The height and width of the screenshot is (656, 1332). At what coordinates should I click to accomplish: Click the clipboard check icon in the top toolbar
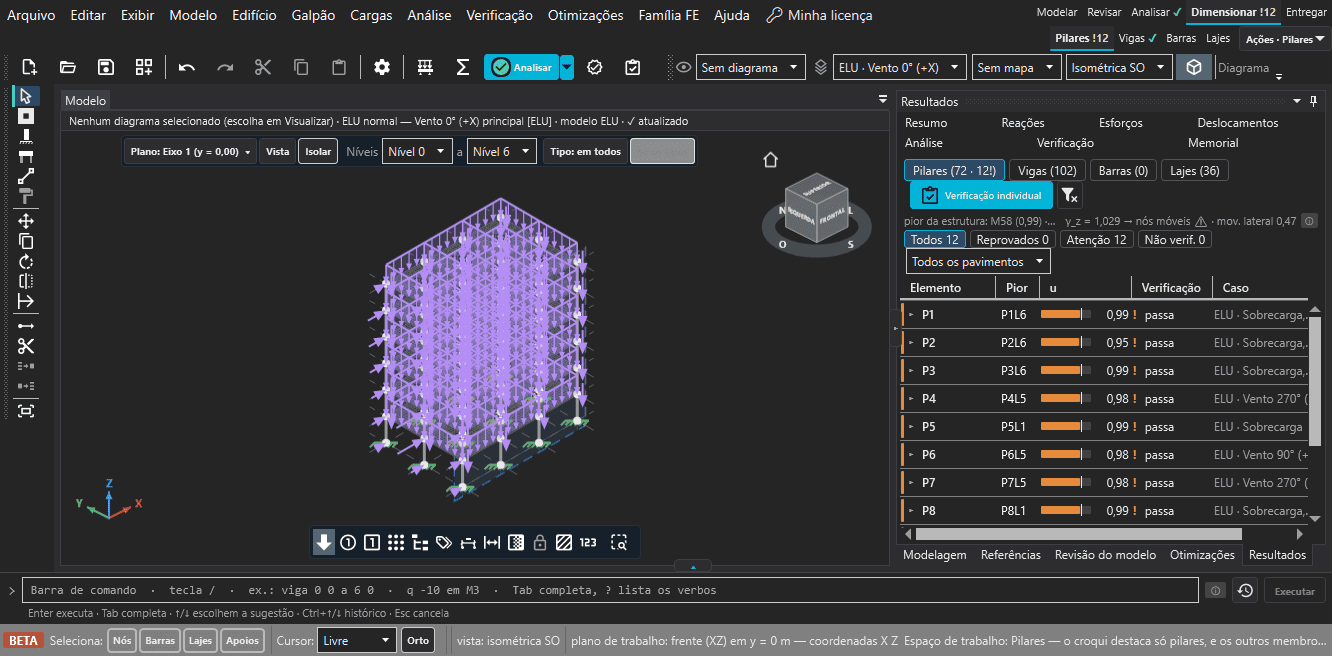tap(632, 67)
